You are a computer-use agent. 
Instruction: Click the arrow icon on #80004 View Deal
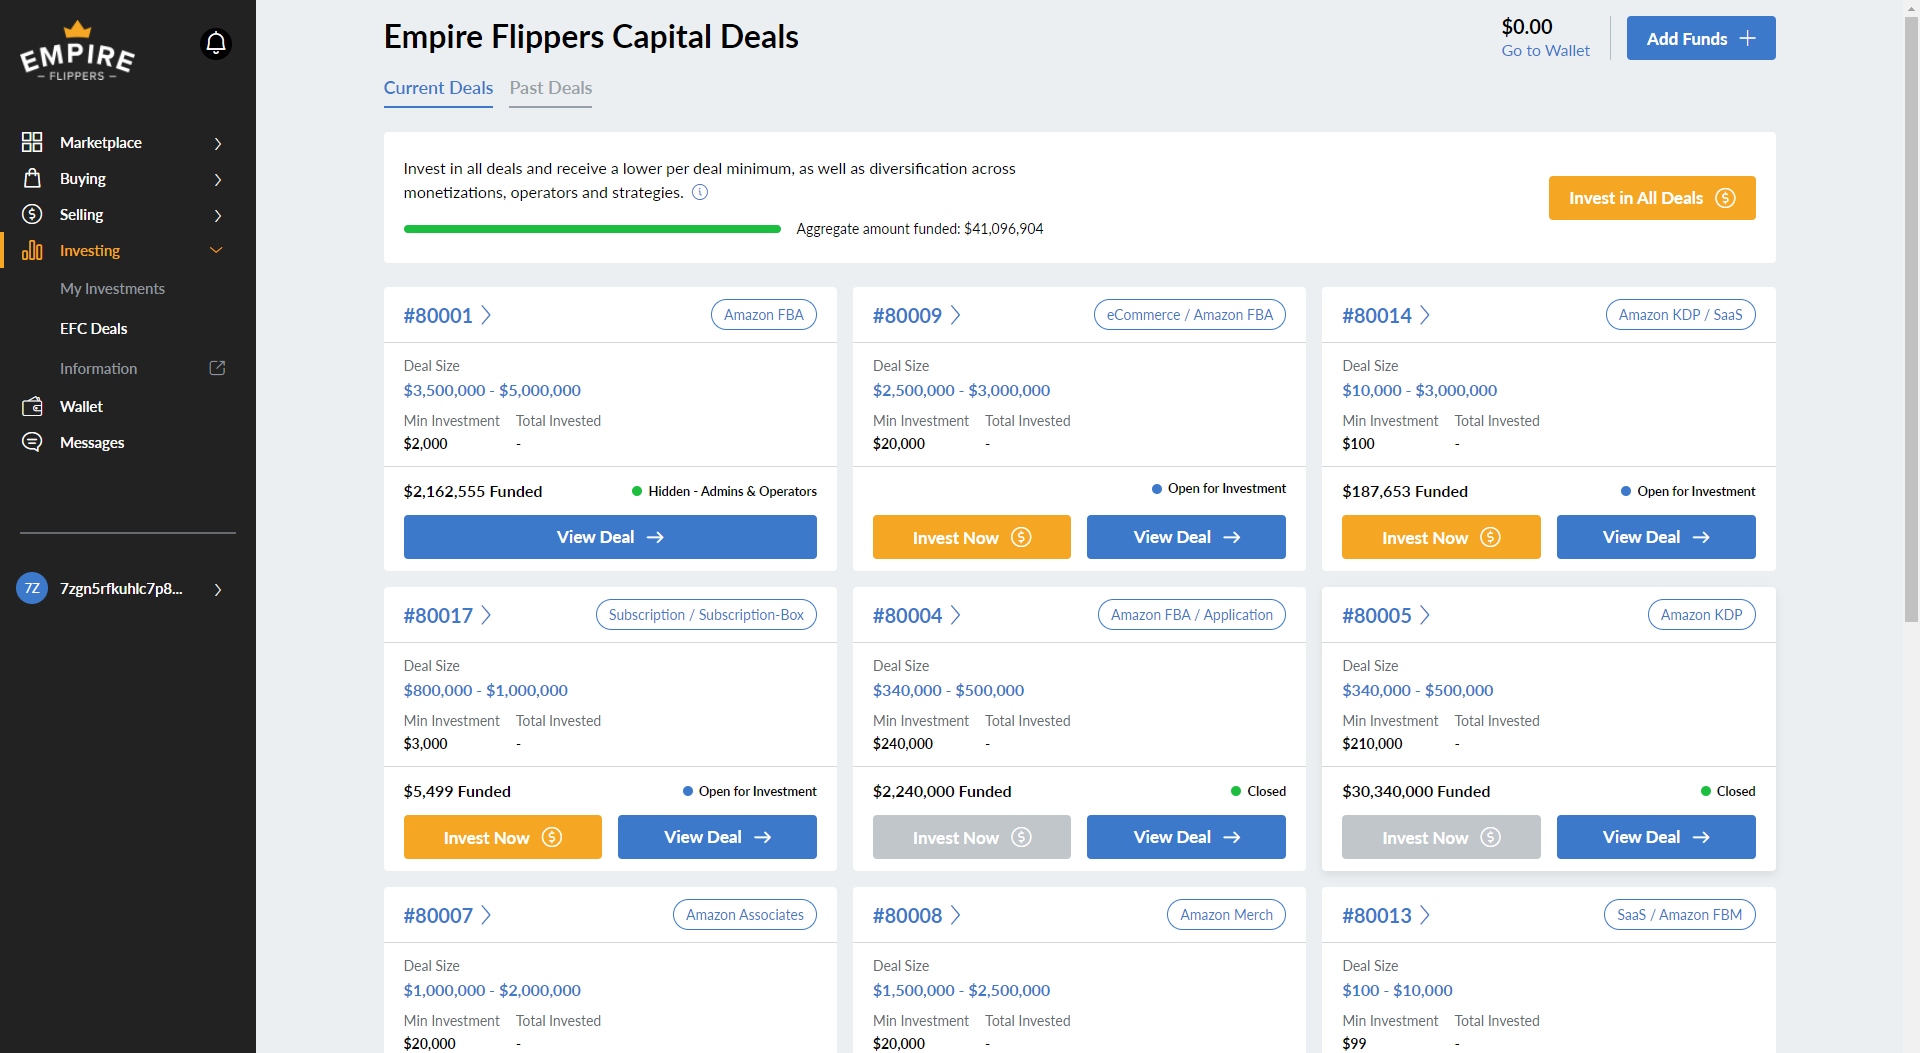coord(1232,837)
